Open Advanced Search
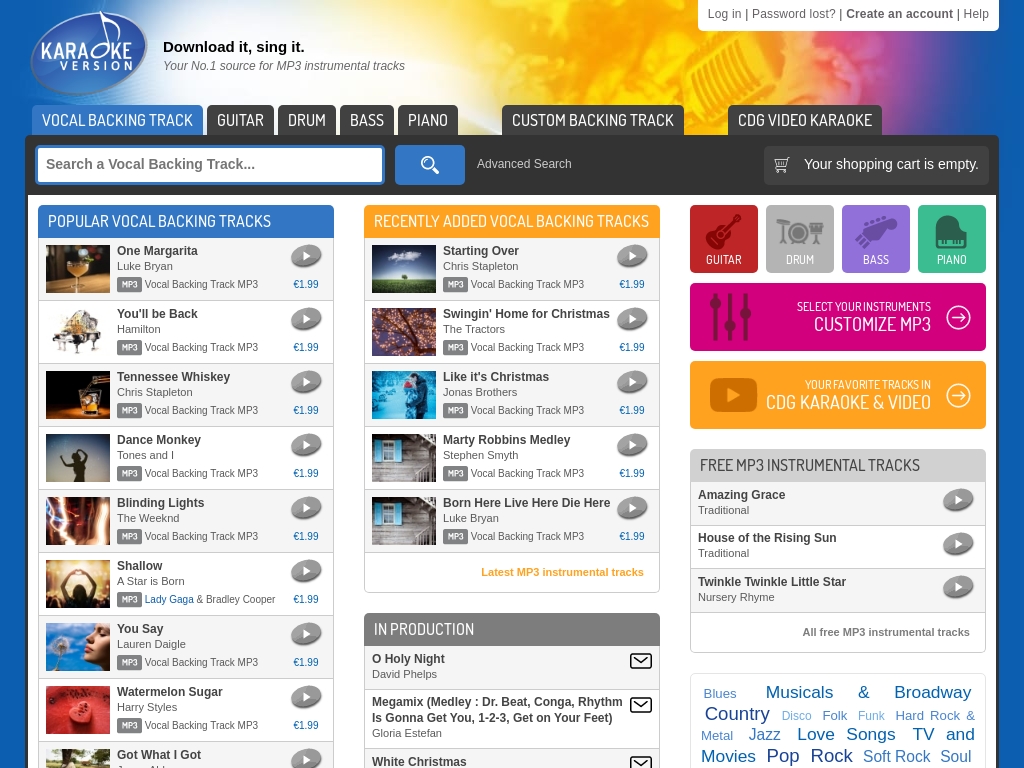Image resolution: width=1024 pixels, height=768 pixels. tap(524, 164)
